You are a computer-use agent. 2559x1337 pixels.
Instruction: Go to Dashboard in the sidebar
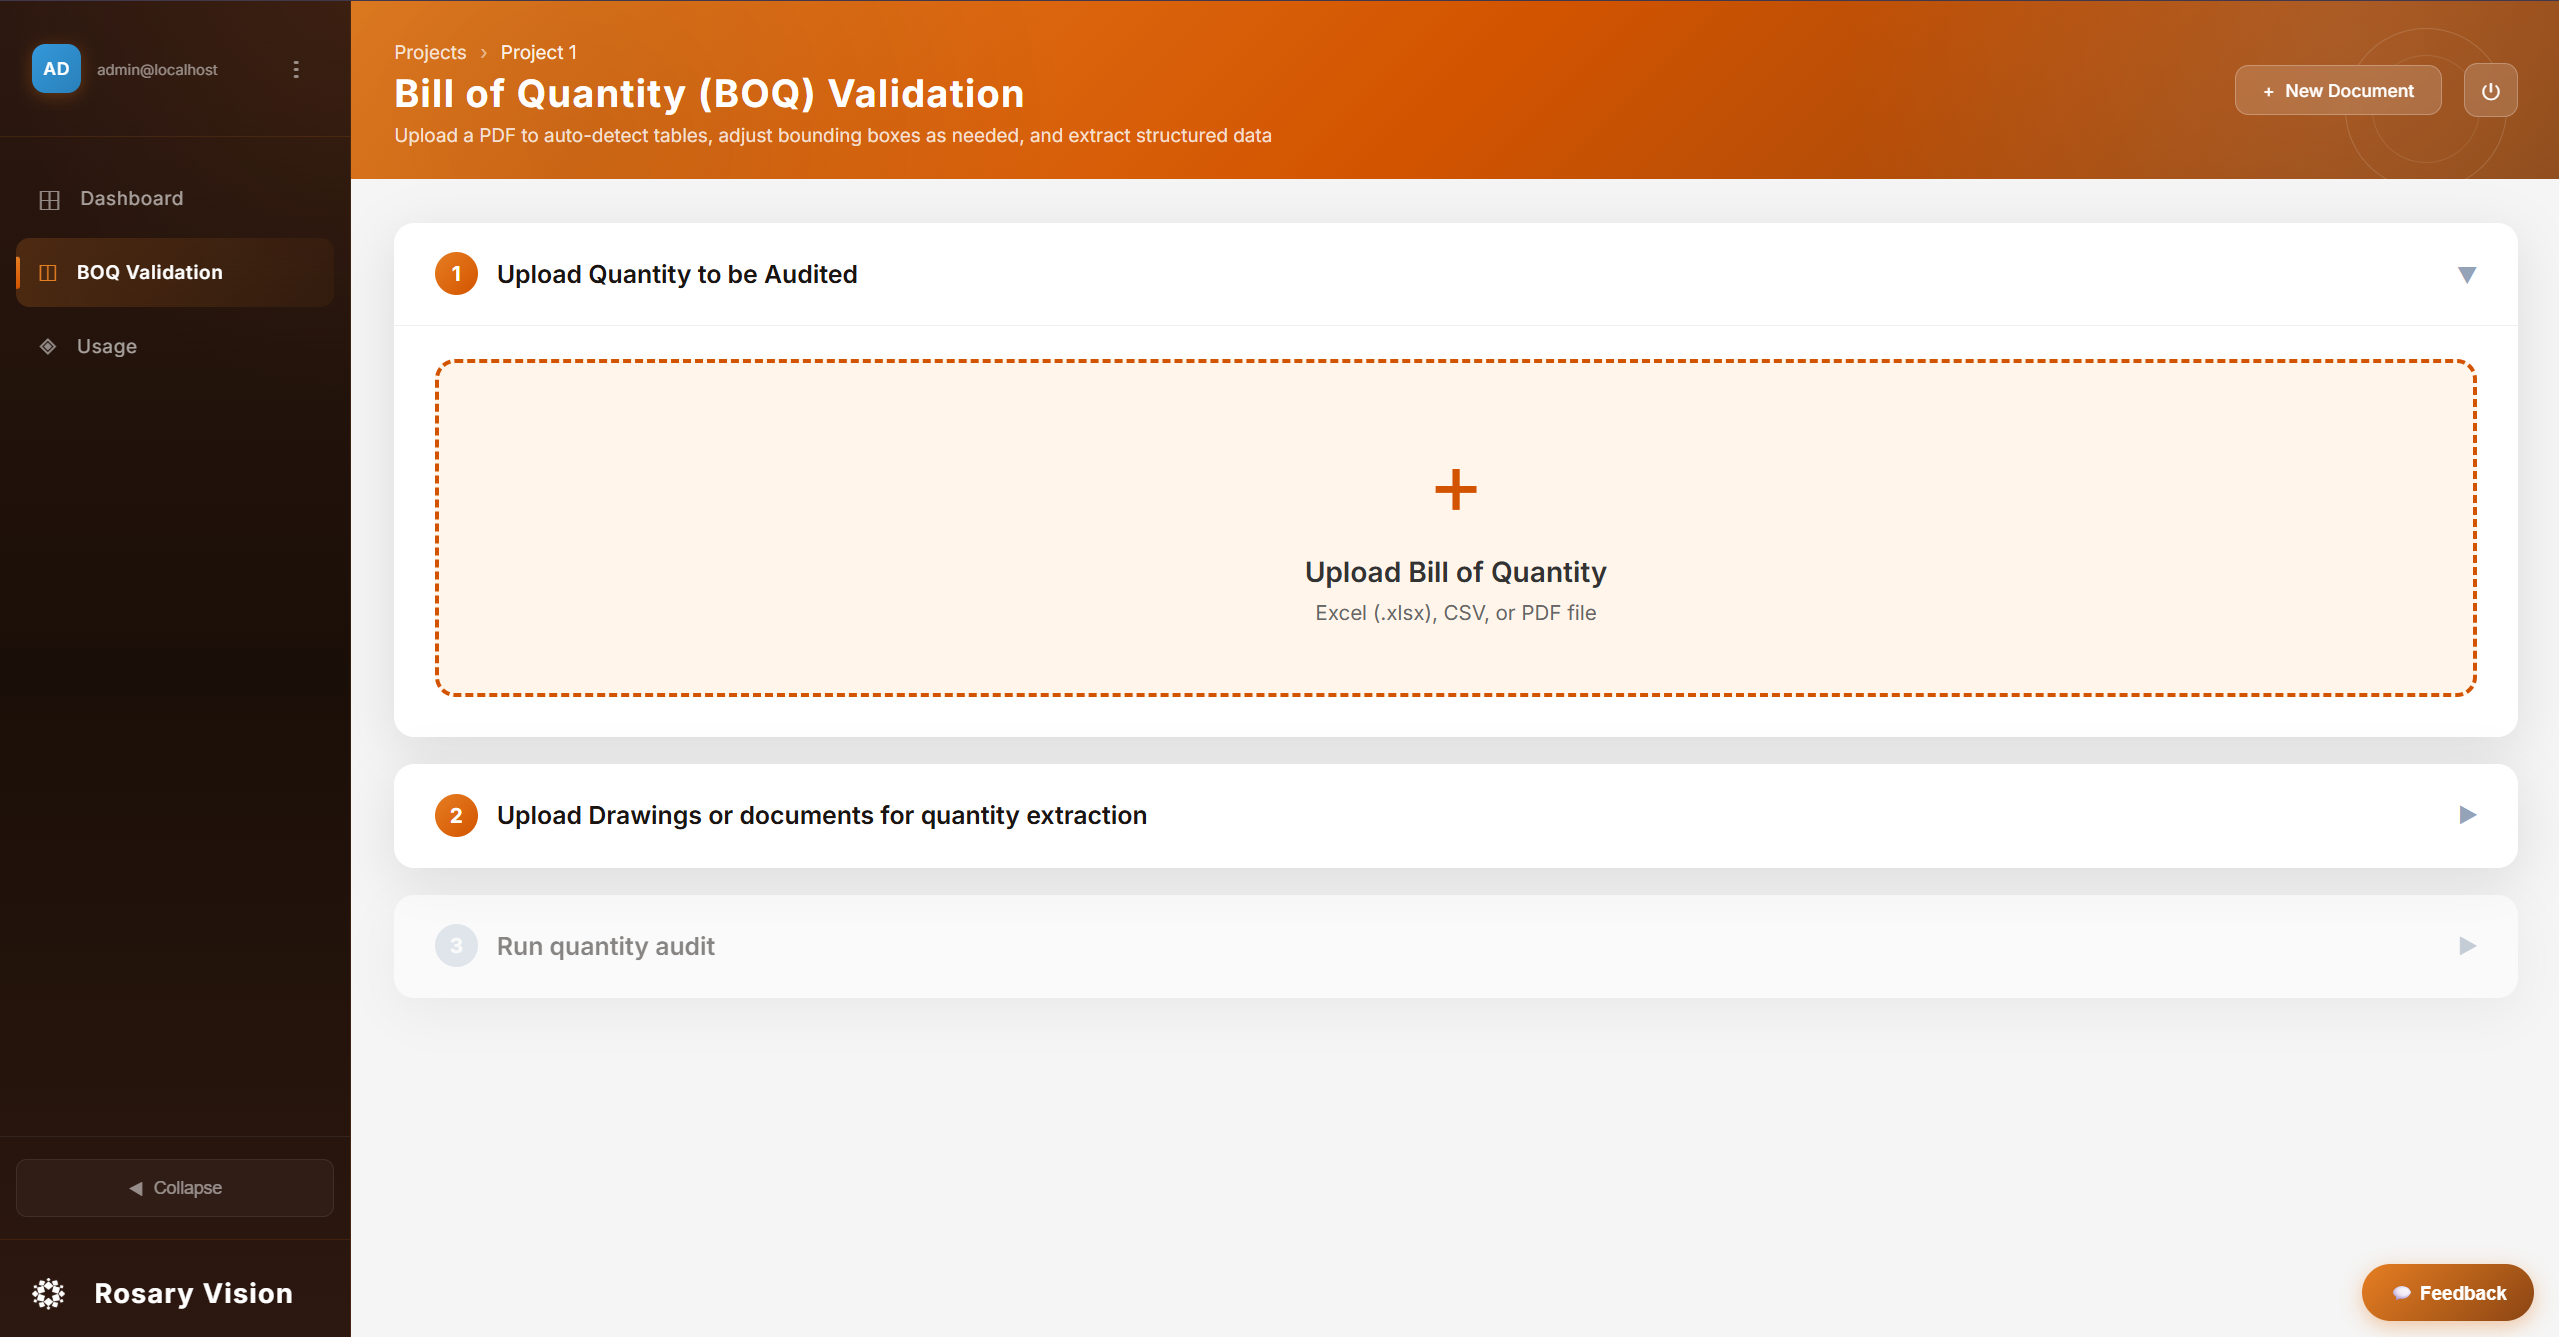131,199
